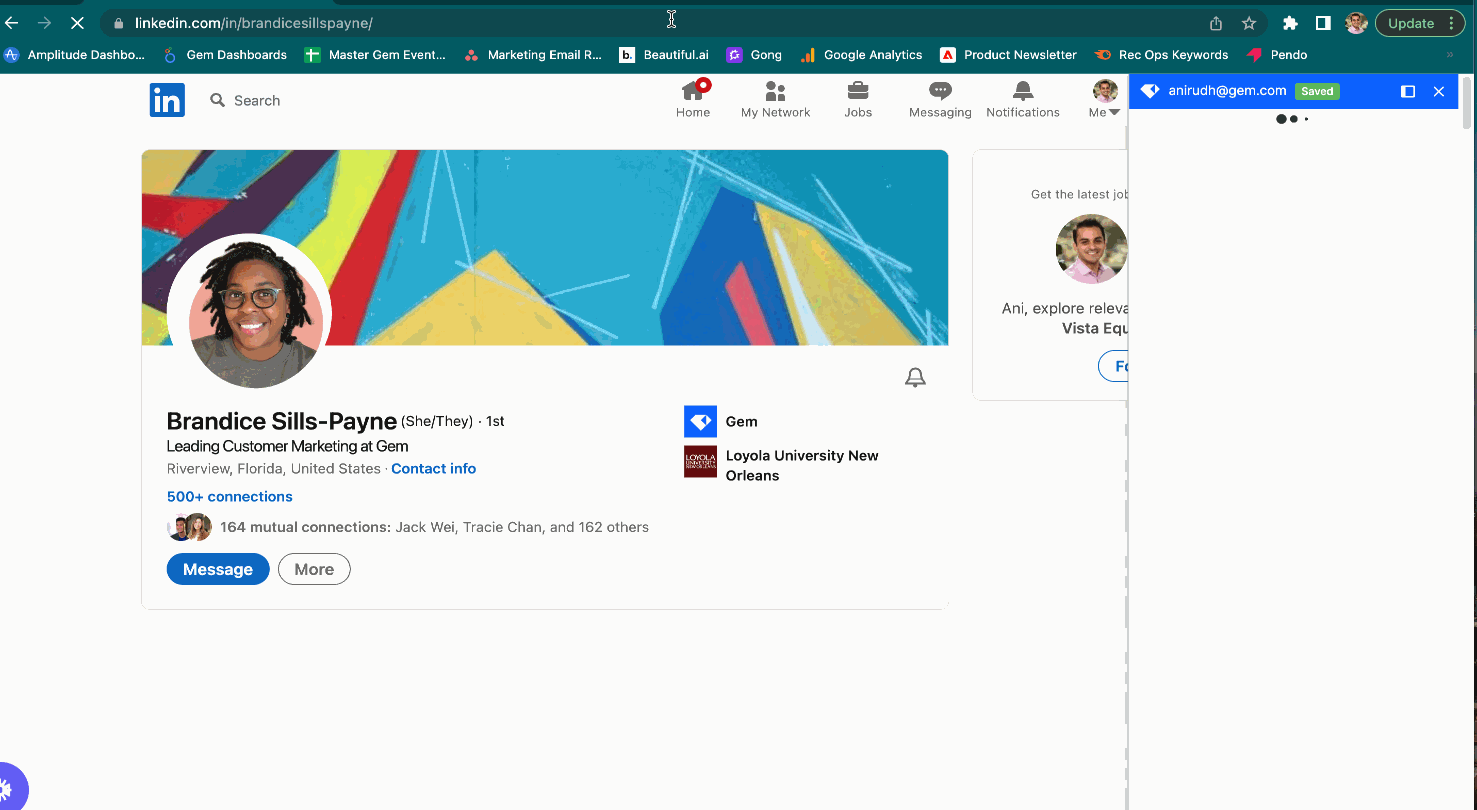Click the Message button

(x=218, y=569)
